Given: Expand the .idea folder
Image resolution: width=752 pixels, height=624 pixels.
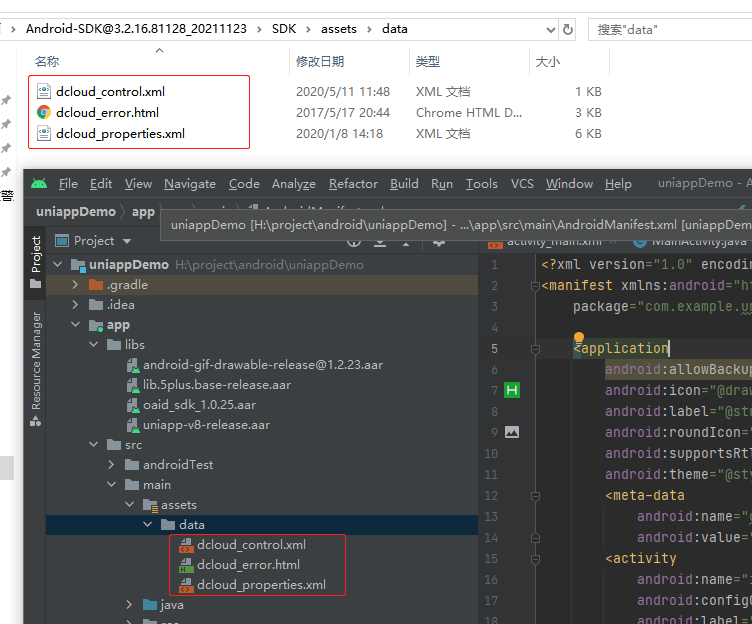Looking at the screenshot, I should tap(75, 305).
